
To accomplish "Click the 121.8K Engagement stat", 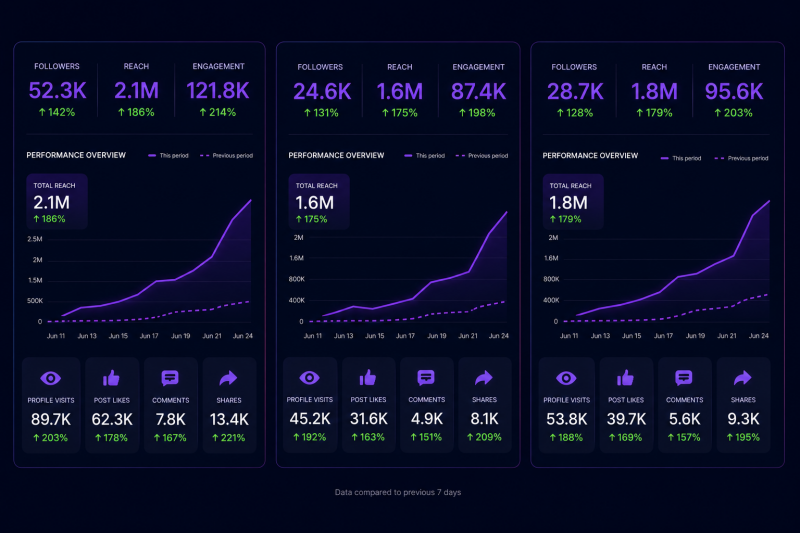I will coord(218,90).
